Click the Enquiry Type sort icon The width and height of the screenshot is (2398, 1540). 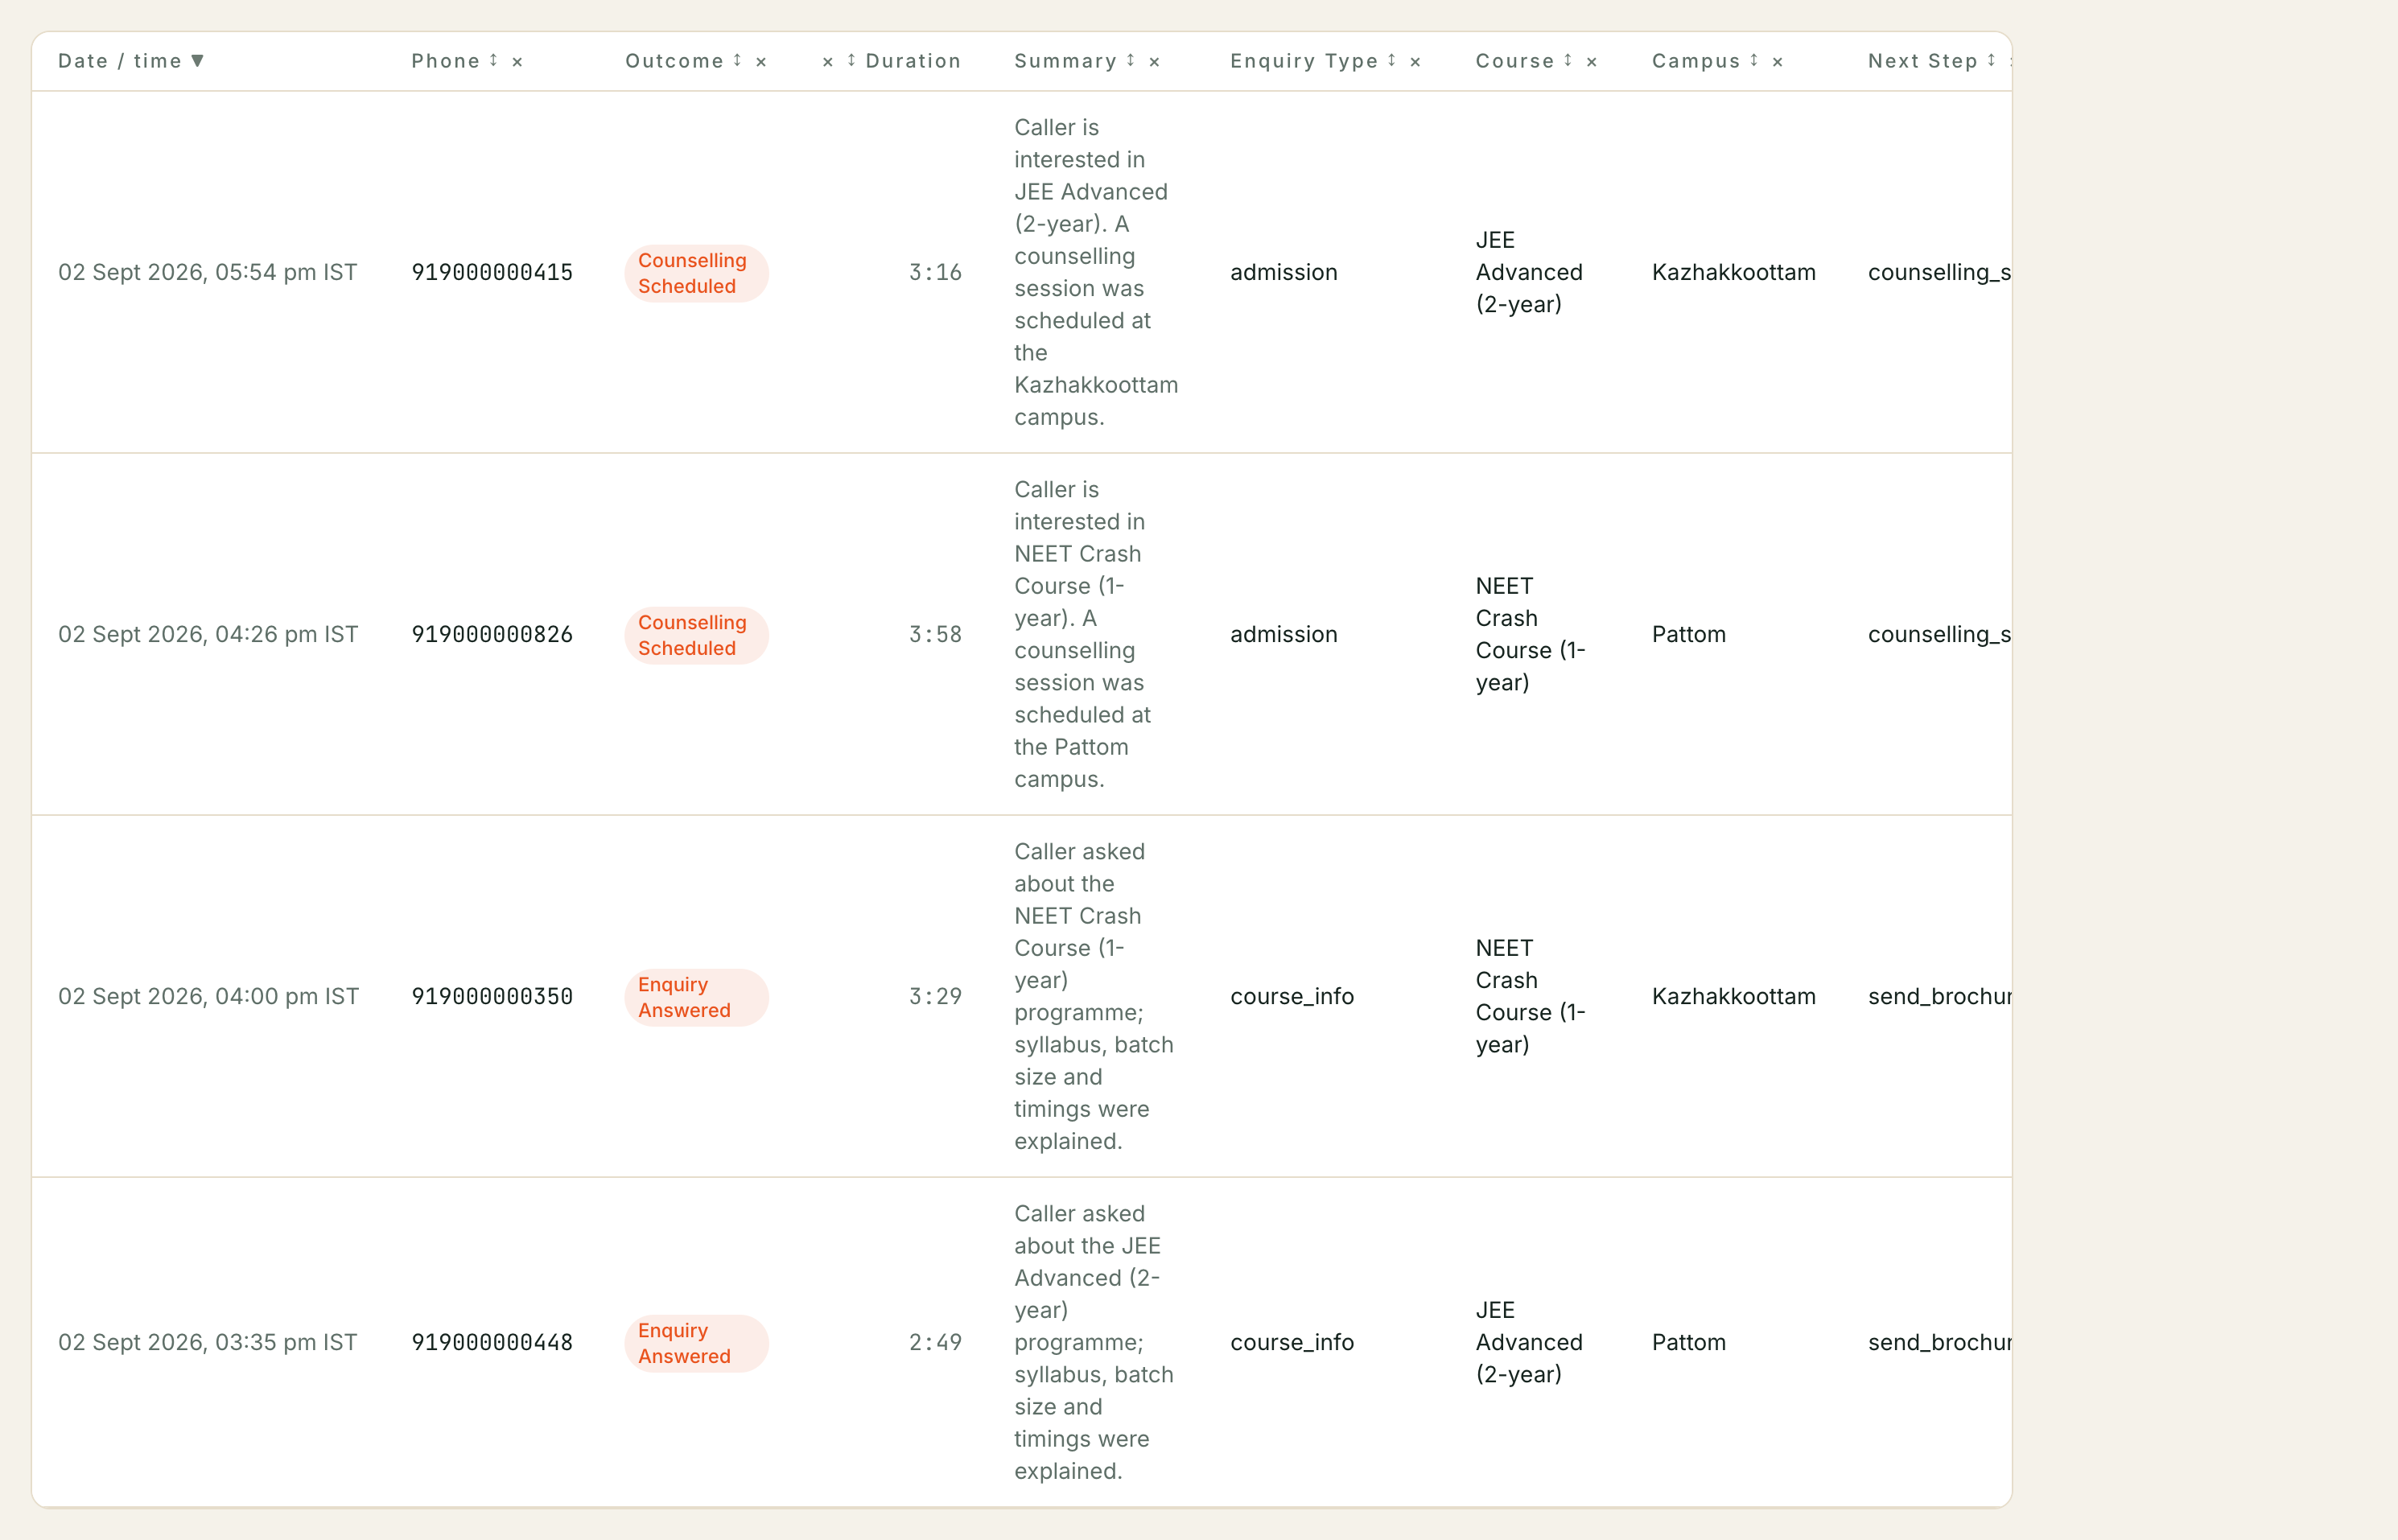point(1391,61)
